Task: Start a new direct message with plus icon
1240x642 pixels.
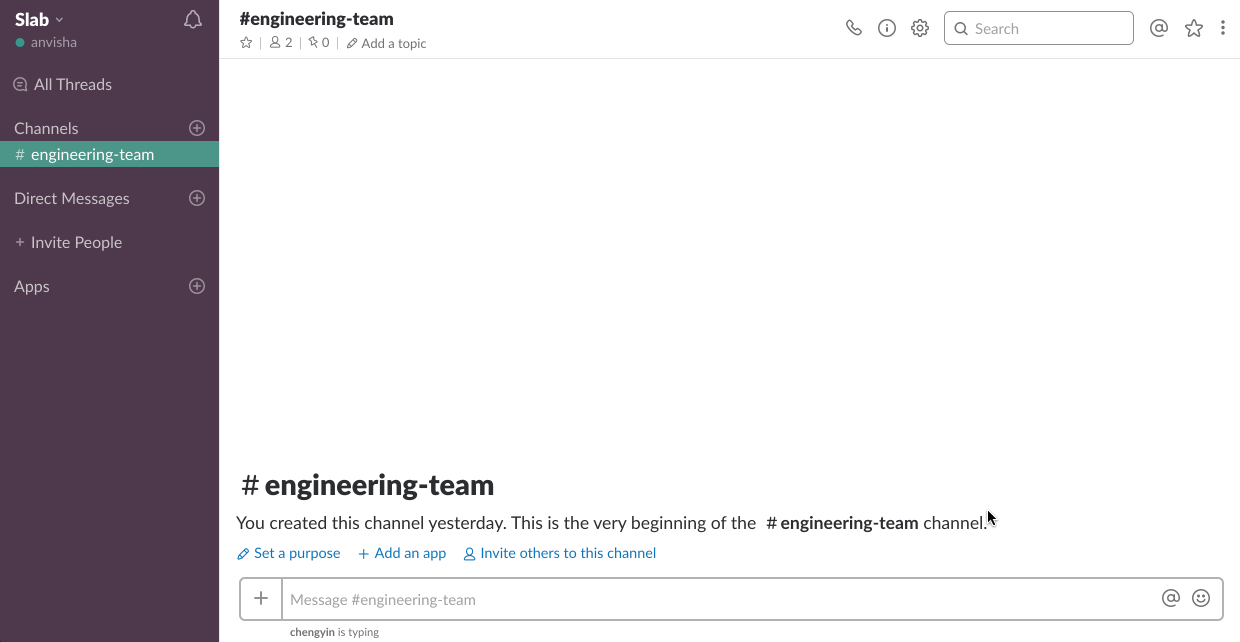Action: [197, 198]
